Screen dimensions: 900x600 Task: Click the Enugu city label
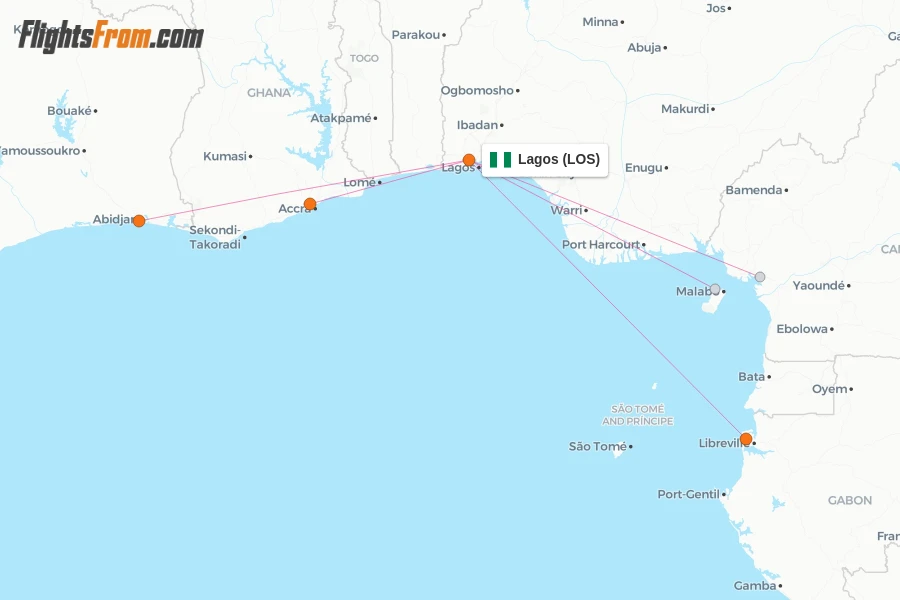click(x=643, y=168)
